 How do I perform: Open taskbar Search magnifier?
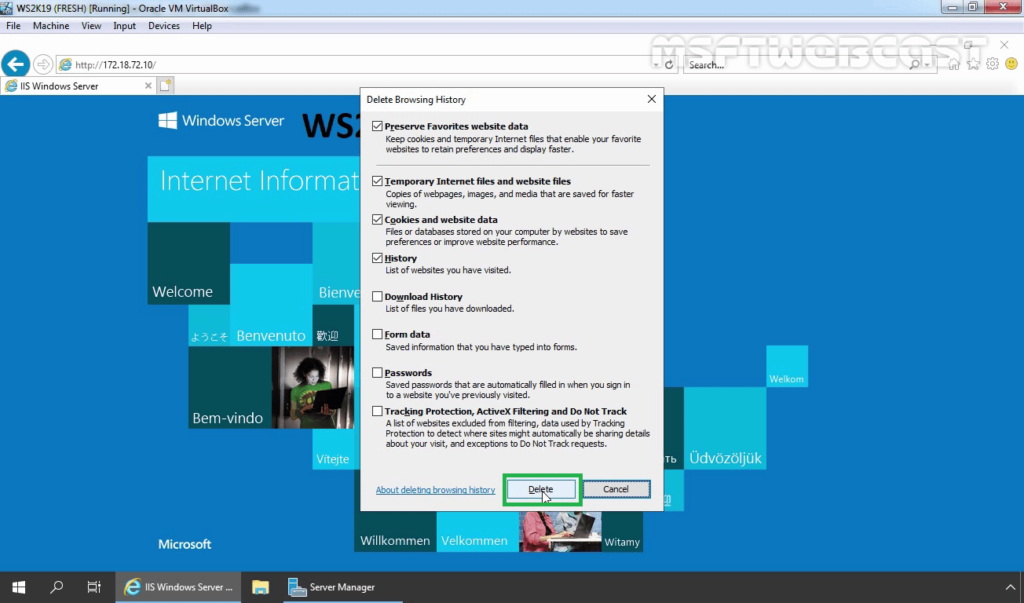click(x=57, y=587)
